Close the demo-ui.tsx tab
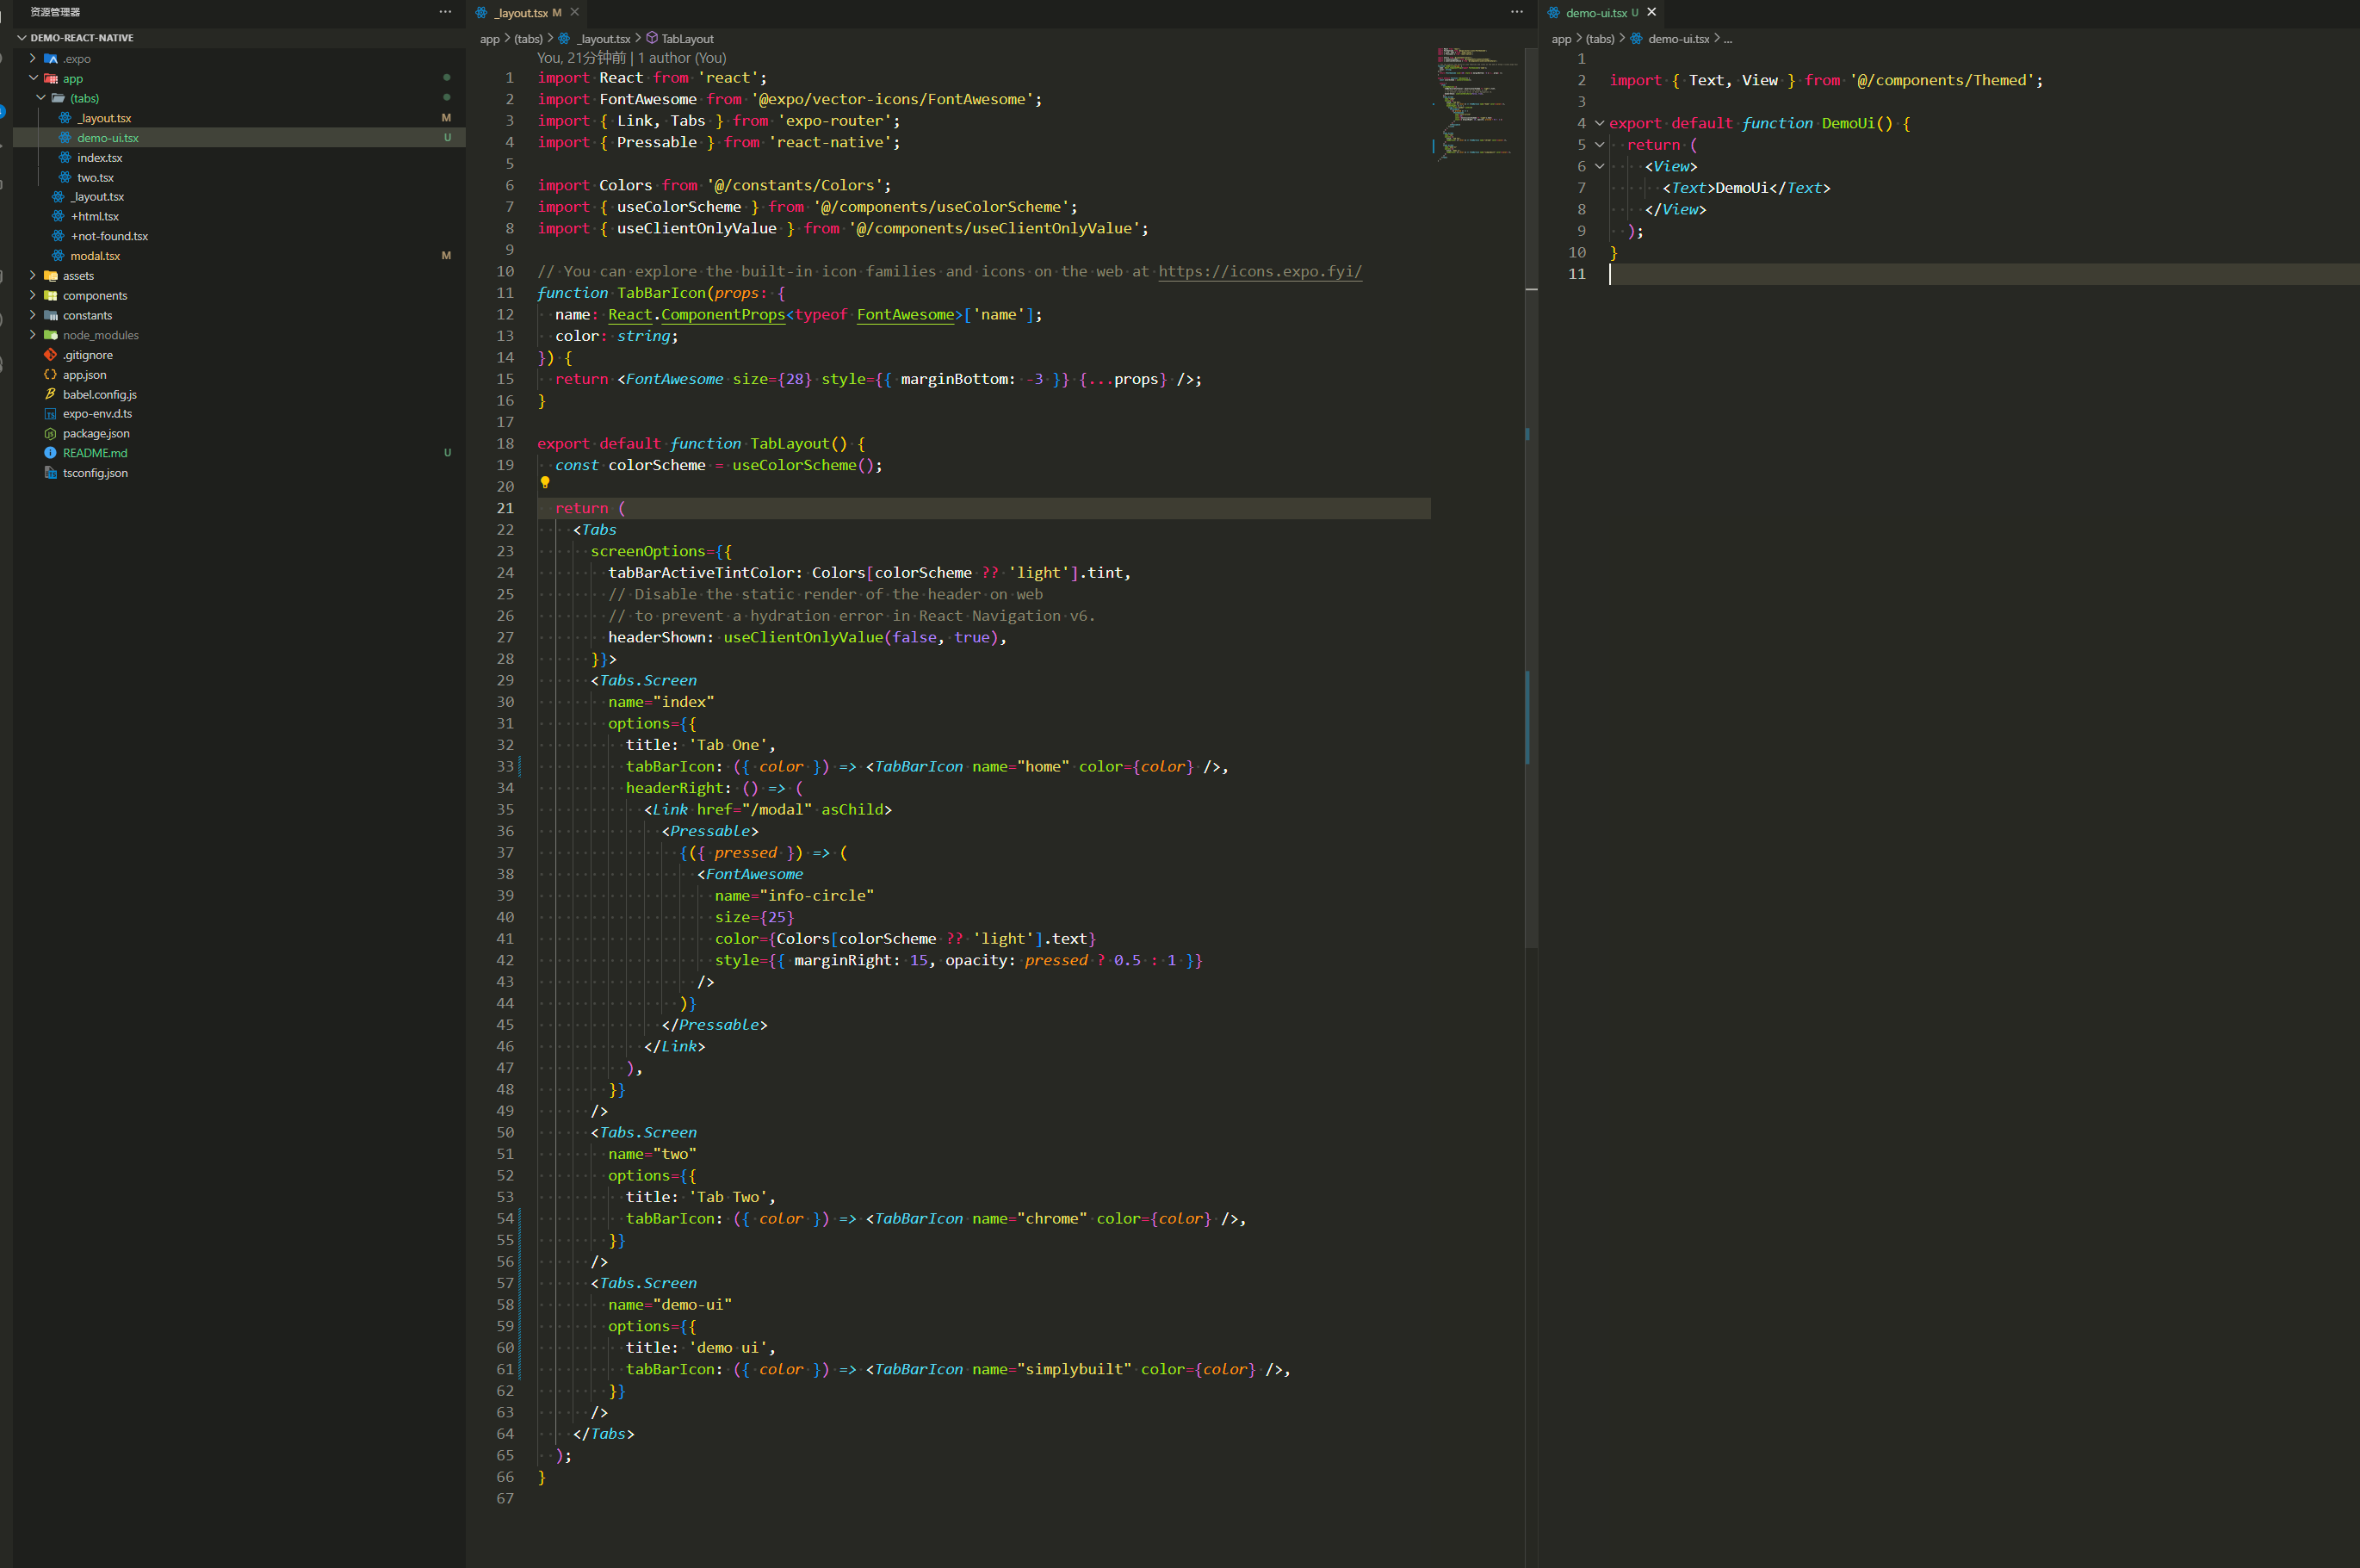The image size is (2360, 1568). [x=1651, y=12]
